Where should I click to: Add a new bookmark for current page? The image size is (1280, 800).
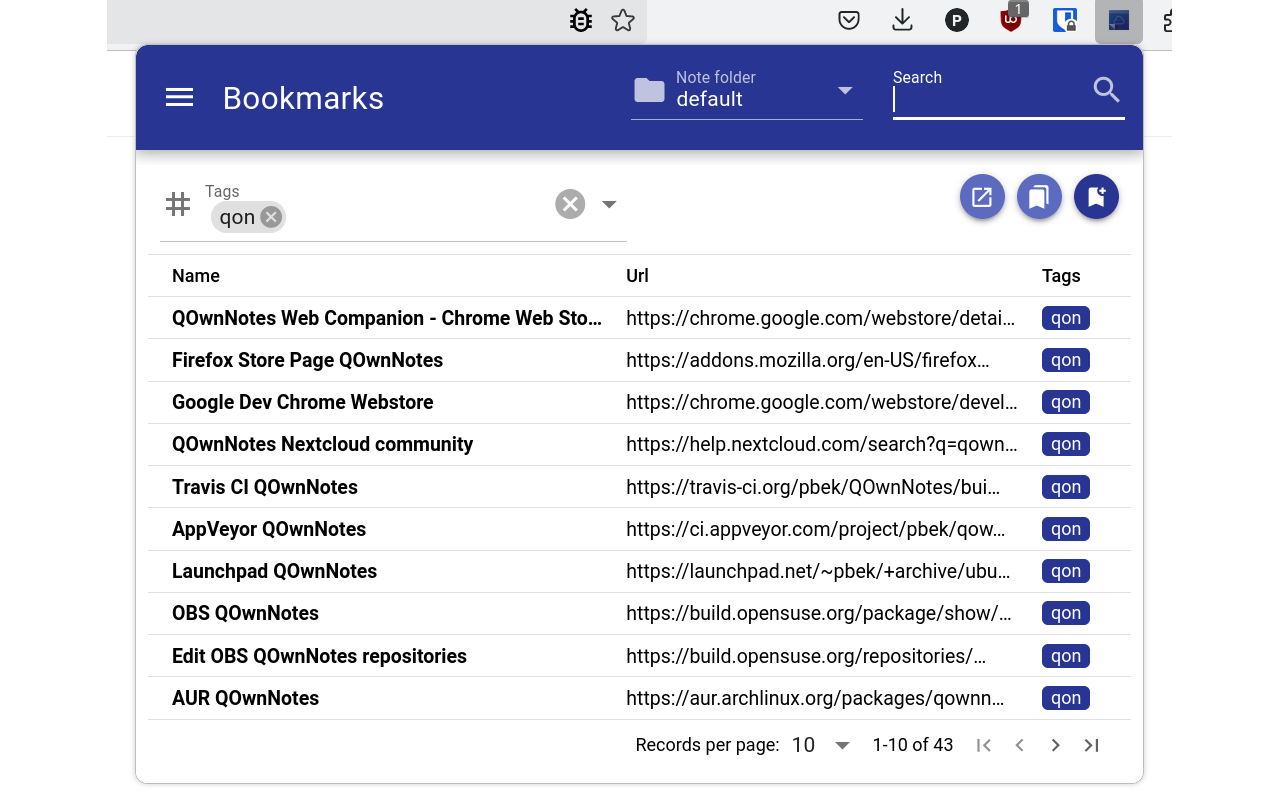[x=1096, y=196]
